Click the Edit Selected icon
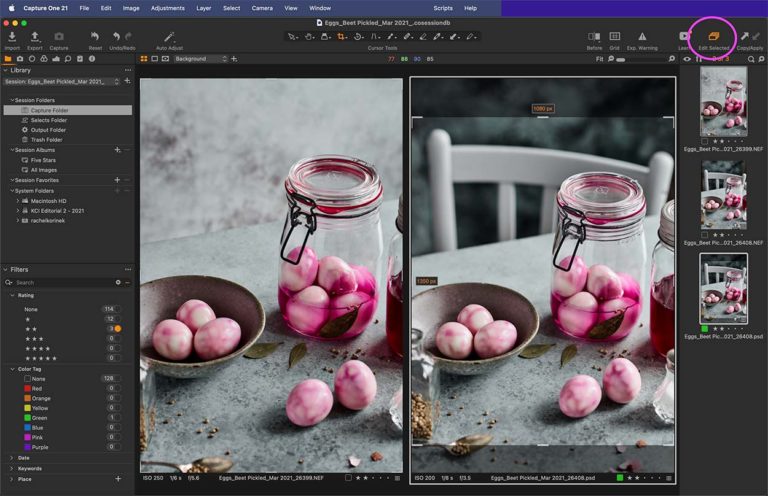This screenshot has width=768, height=496. (x=713, y=36)
